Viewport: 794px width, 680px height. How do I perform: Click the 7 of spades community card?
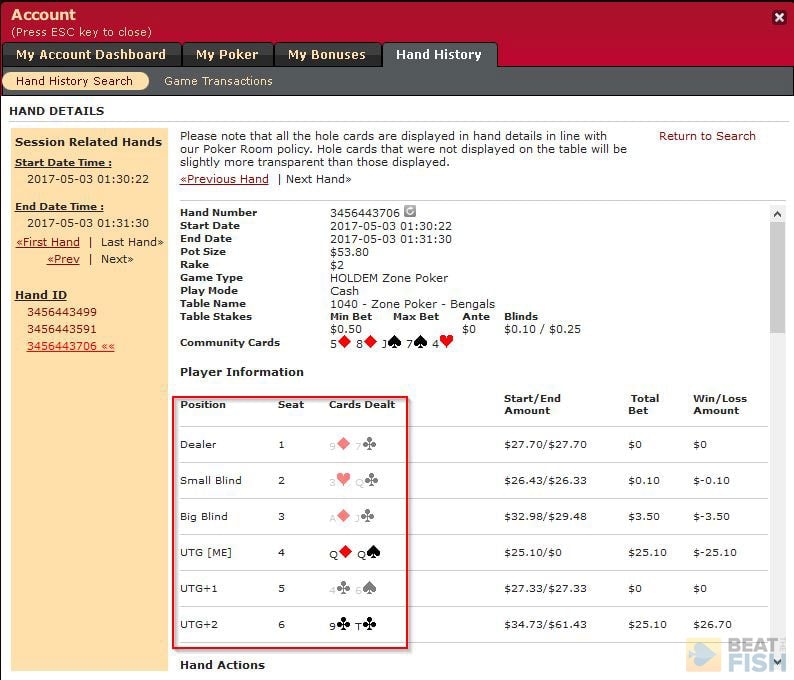point(417,343)
